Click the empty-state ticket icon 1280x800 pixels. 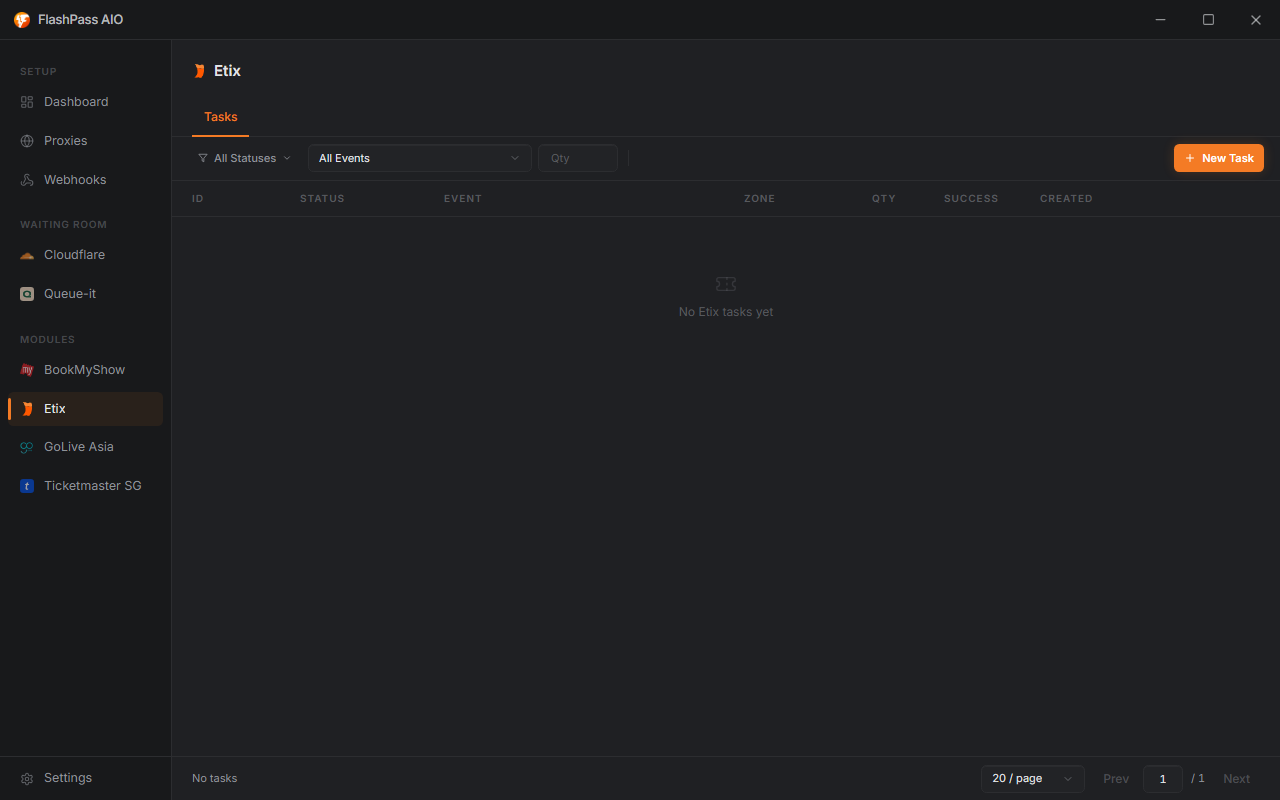pos(726,284)
